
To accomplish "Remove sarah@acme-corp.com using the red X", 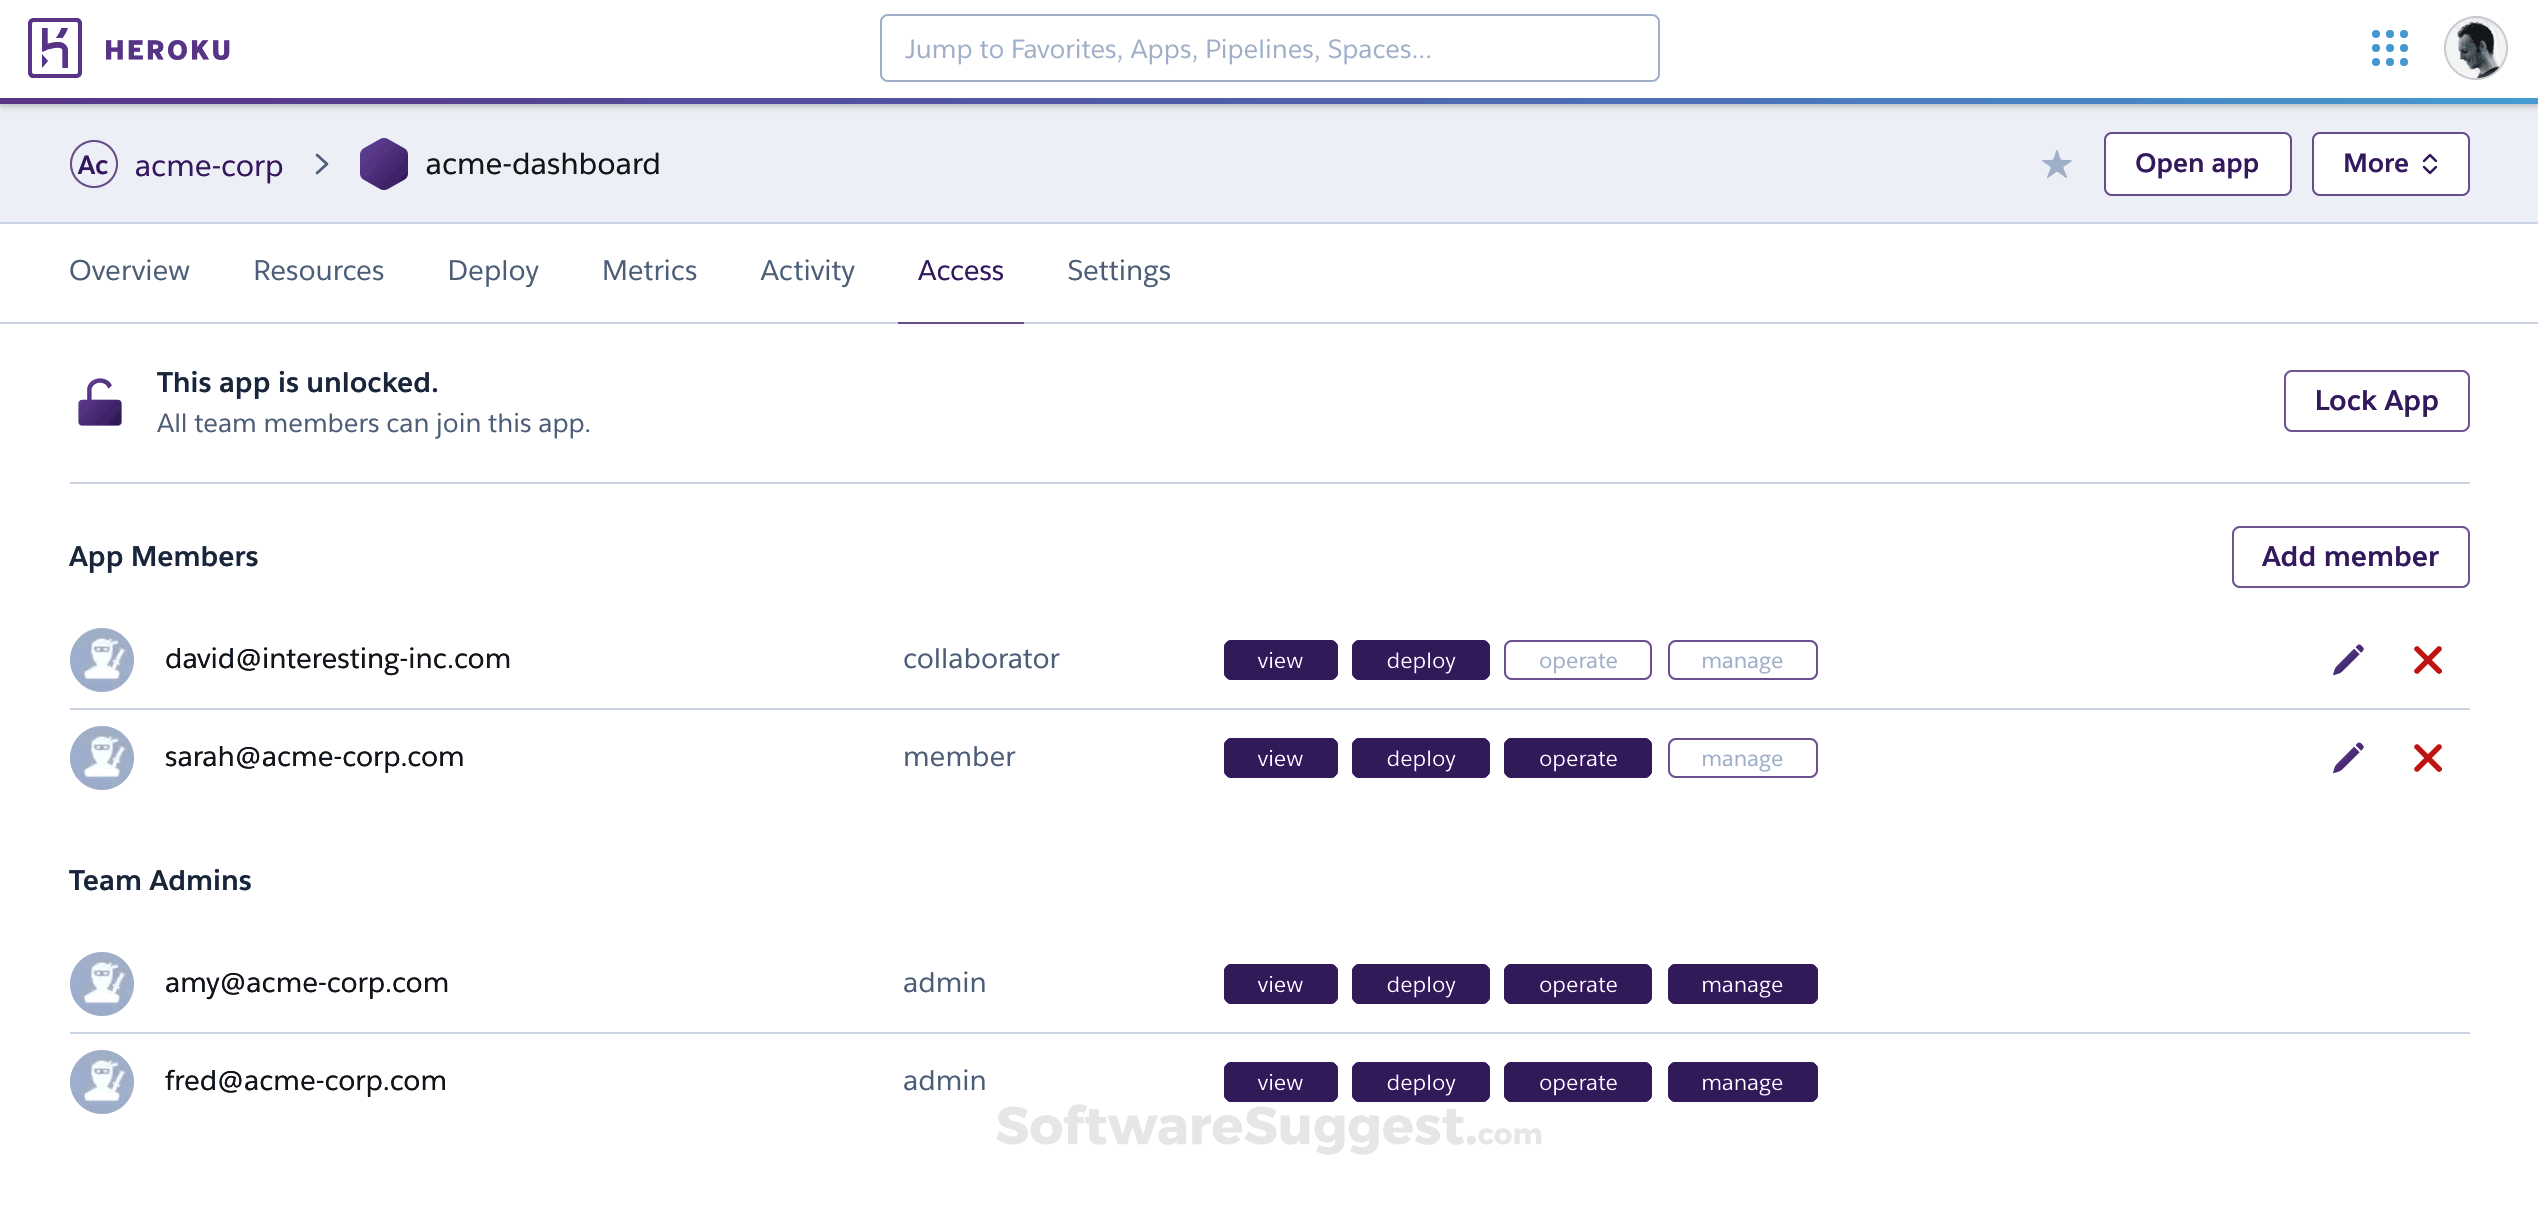I will [x=2428, y=757].
